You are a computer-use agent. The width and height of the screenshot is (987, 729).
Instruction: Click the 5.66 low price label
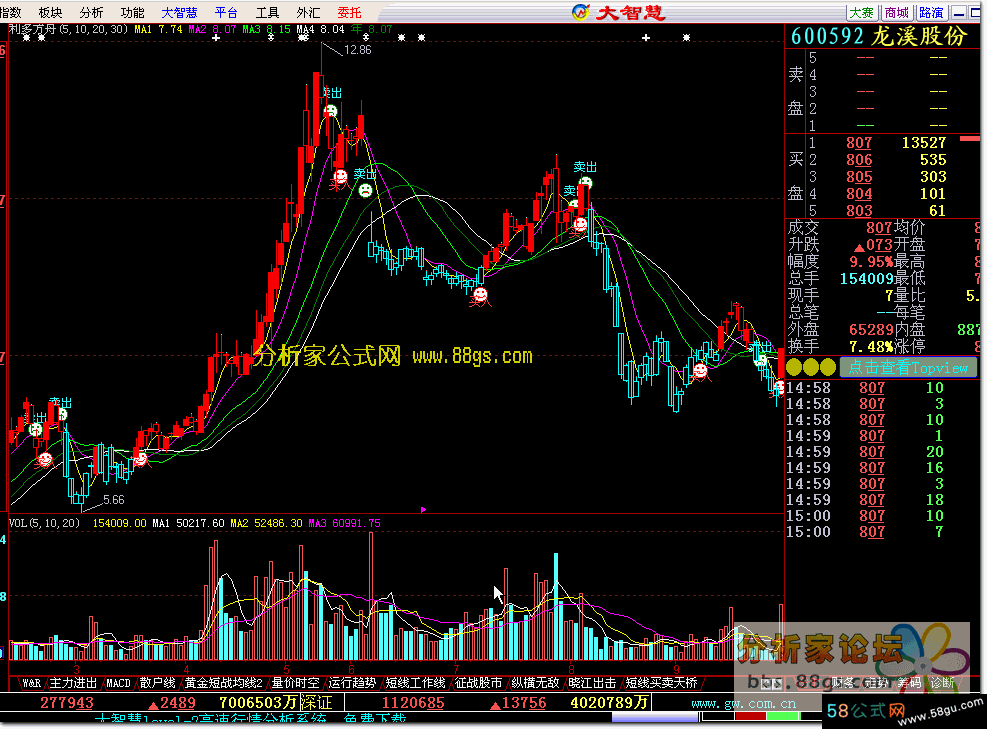tap(114, 500)
